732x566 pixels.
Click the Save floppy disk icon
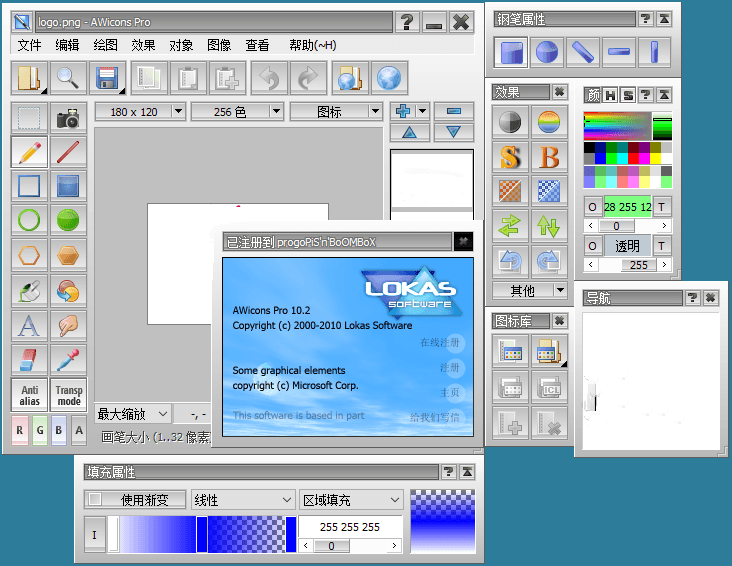[x=107, y=78]
